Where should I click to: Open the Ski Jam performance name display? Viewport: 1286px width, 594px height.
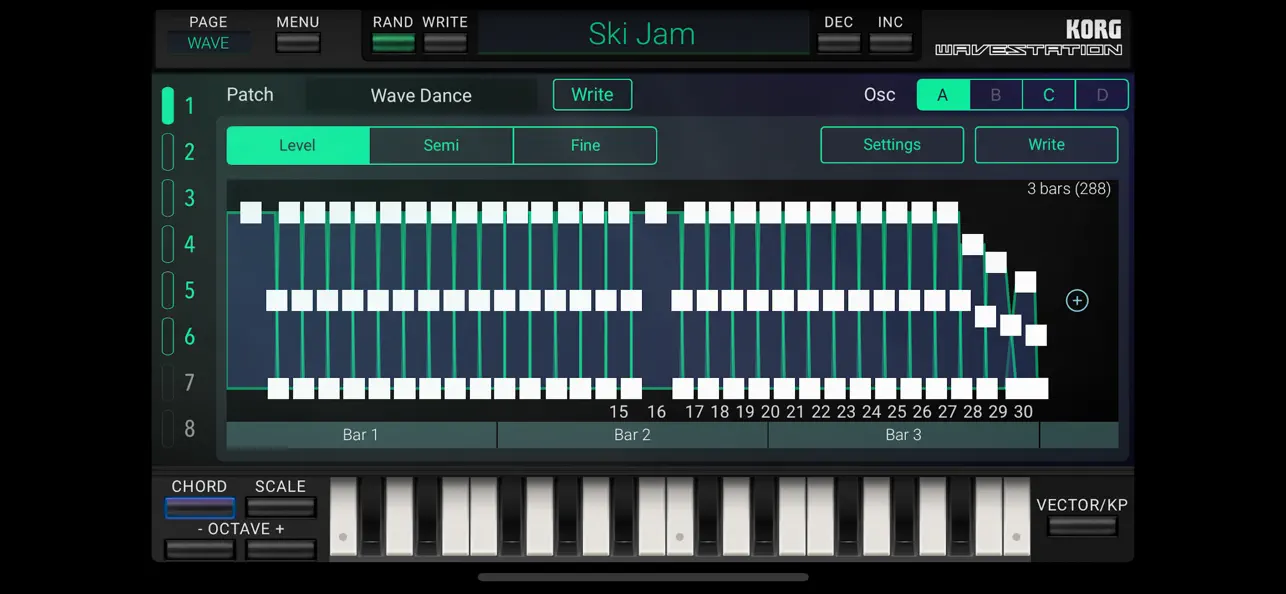tap(642, 33)
